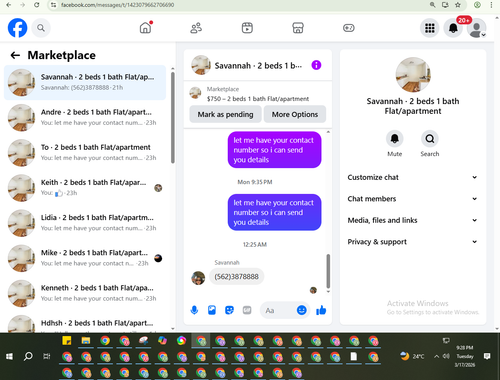Open Windows taskbar search
The height and width of the screenshot is (380, 500).
[x=28, y=356]
